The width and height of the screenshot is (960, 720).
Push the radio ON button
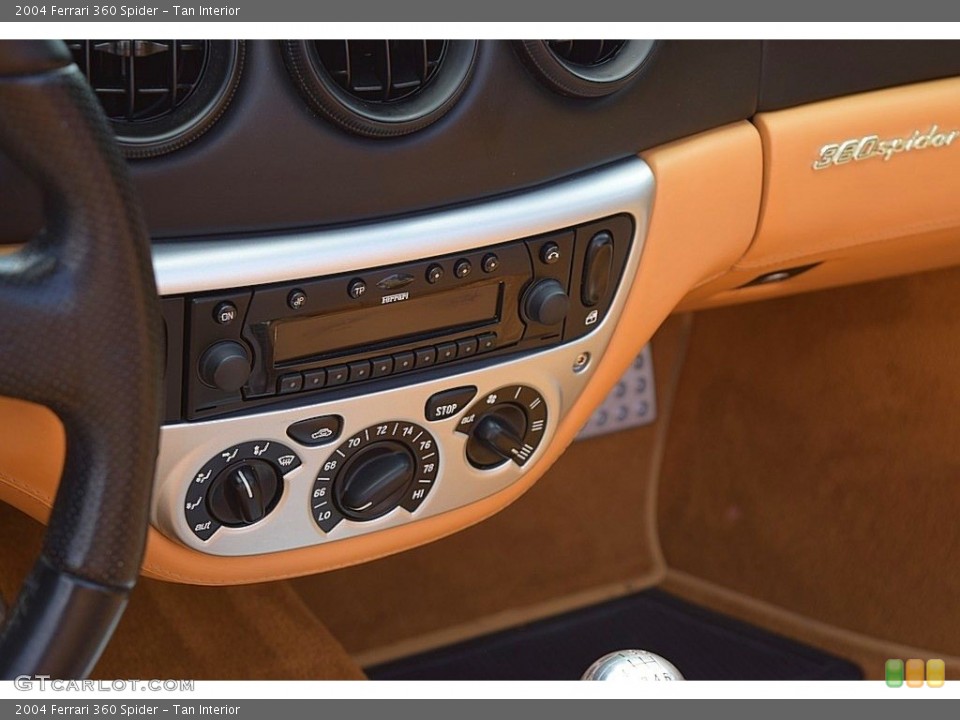tap(226, 315)
